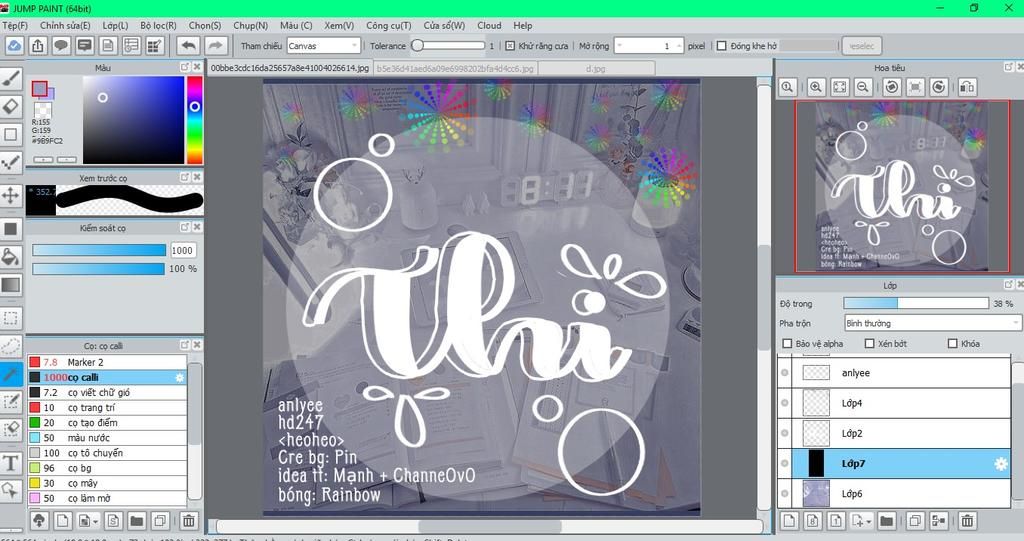Screen dimensions: 1024x541
Task: Toggle visibility of the anlyee layer
Action: click(784, 373)
